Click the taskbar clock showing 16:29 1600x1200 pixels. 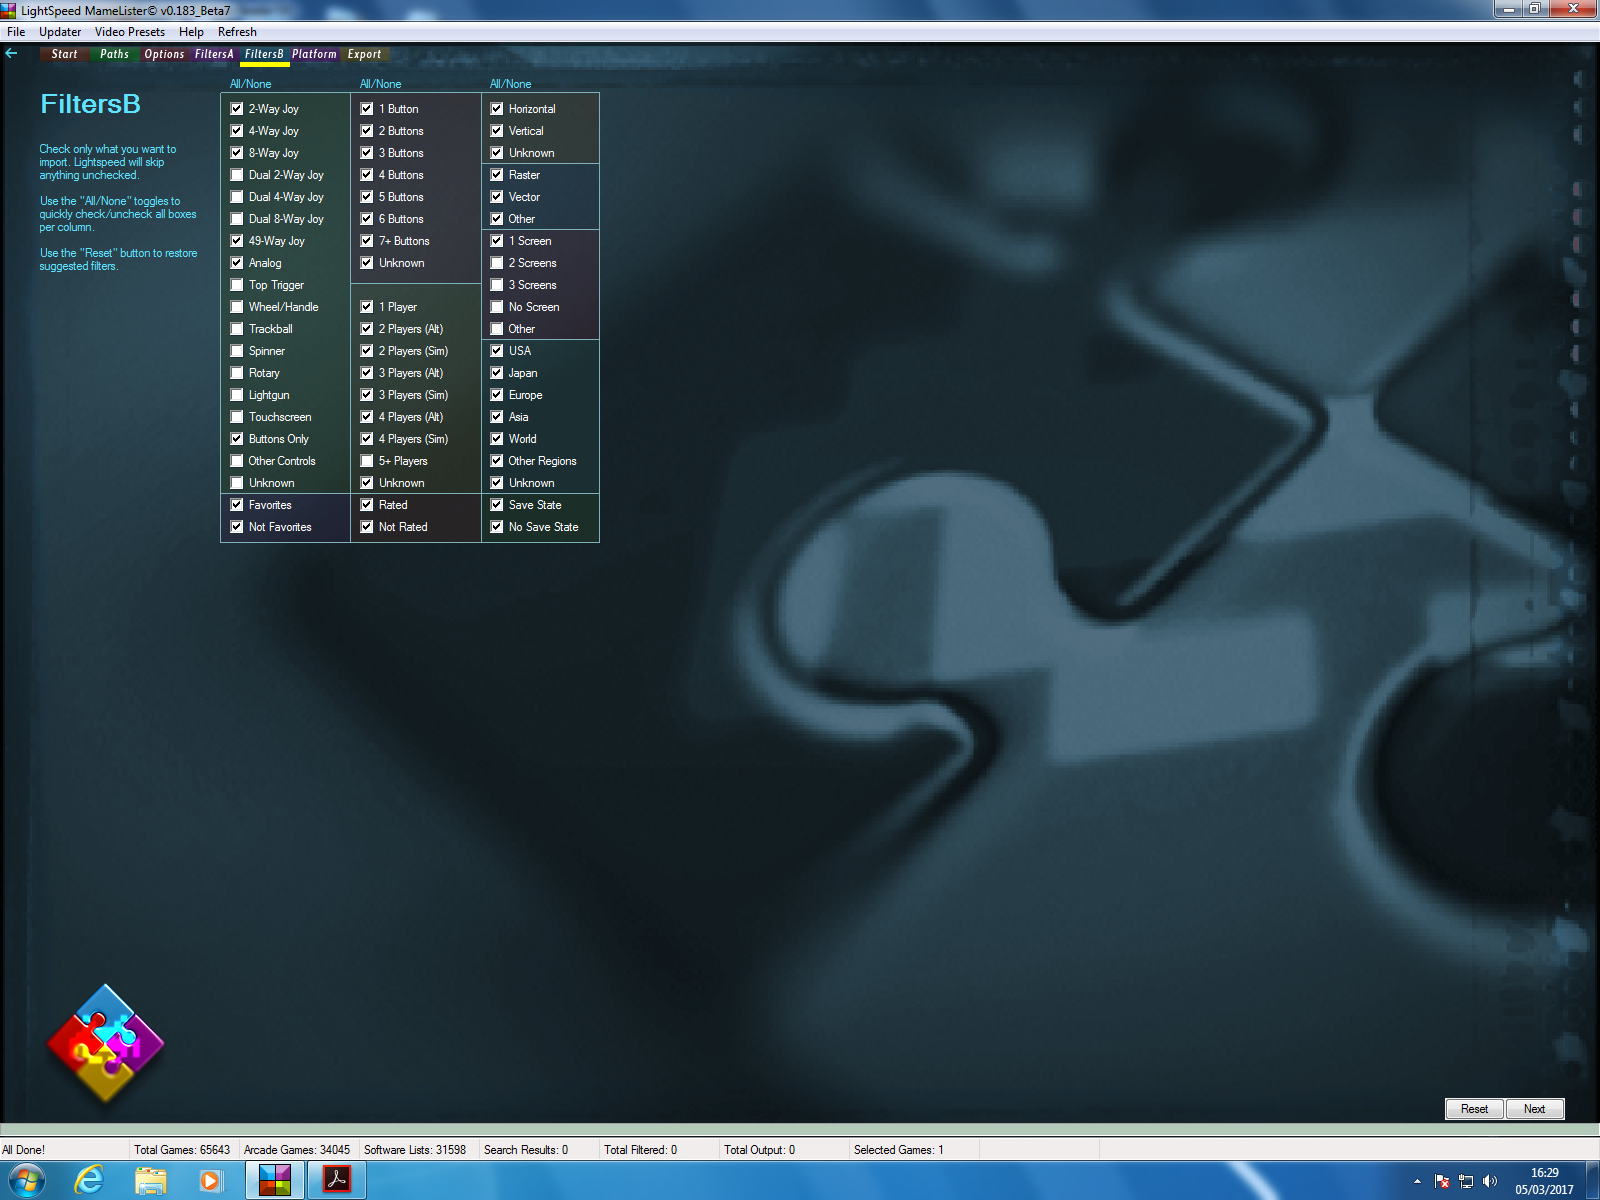click(x=1544, y=1181)
